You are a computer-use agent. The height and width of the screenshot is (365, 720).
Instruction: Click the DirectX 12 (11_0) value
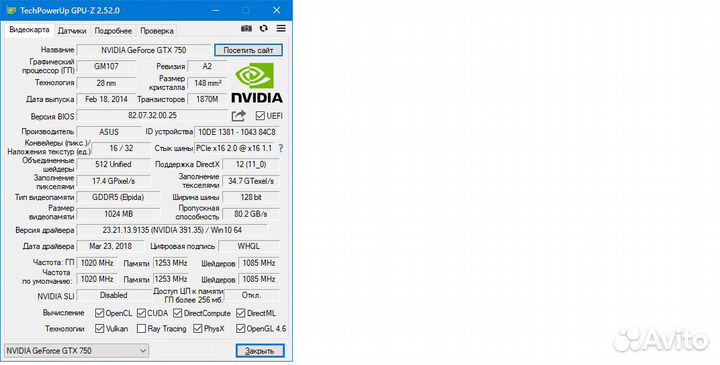[251, 164]
